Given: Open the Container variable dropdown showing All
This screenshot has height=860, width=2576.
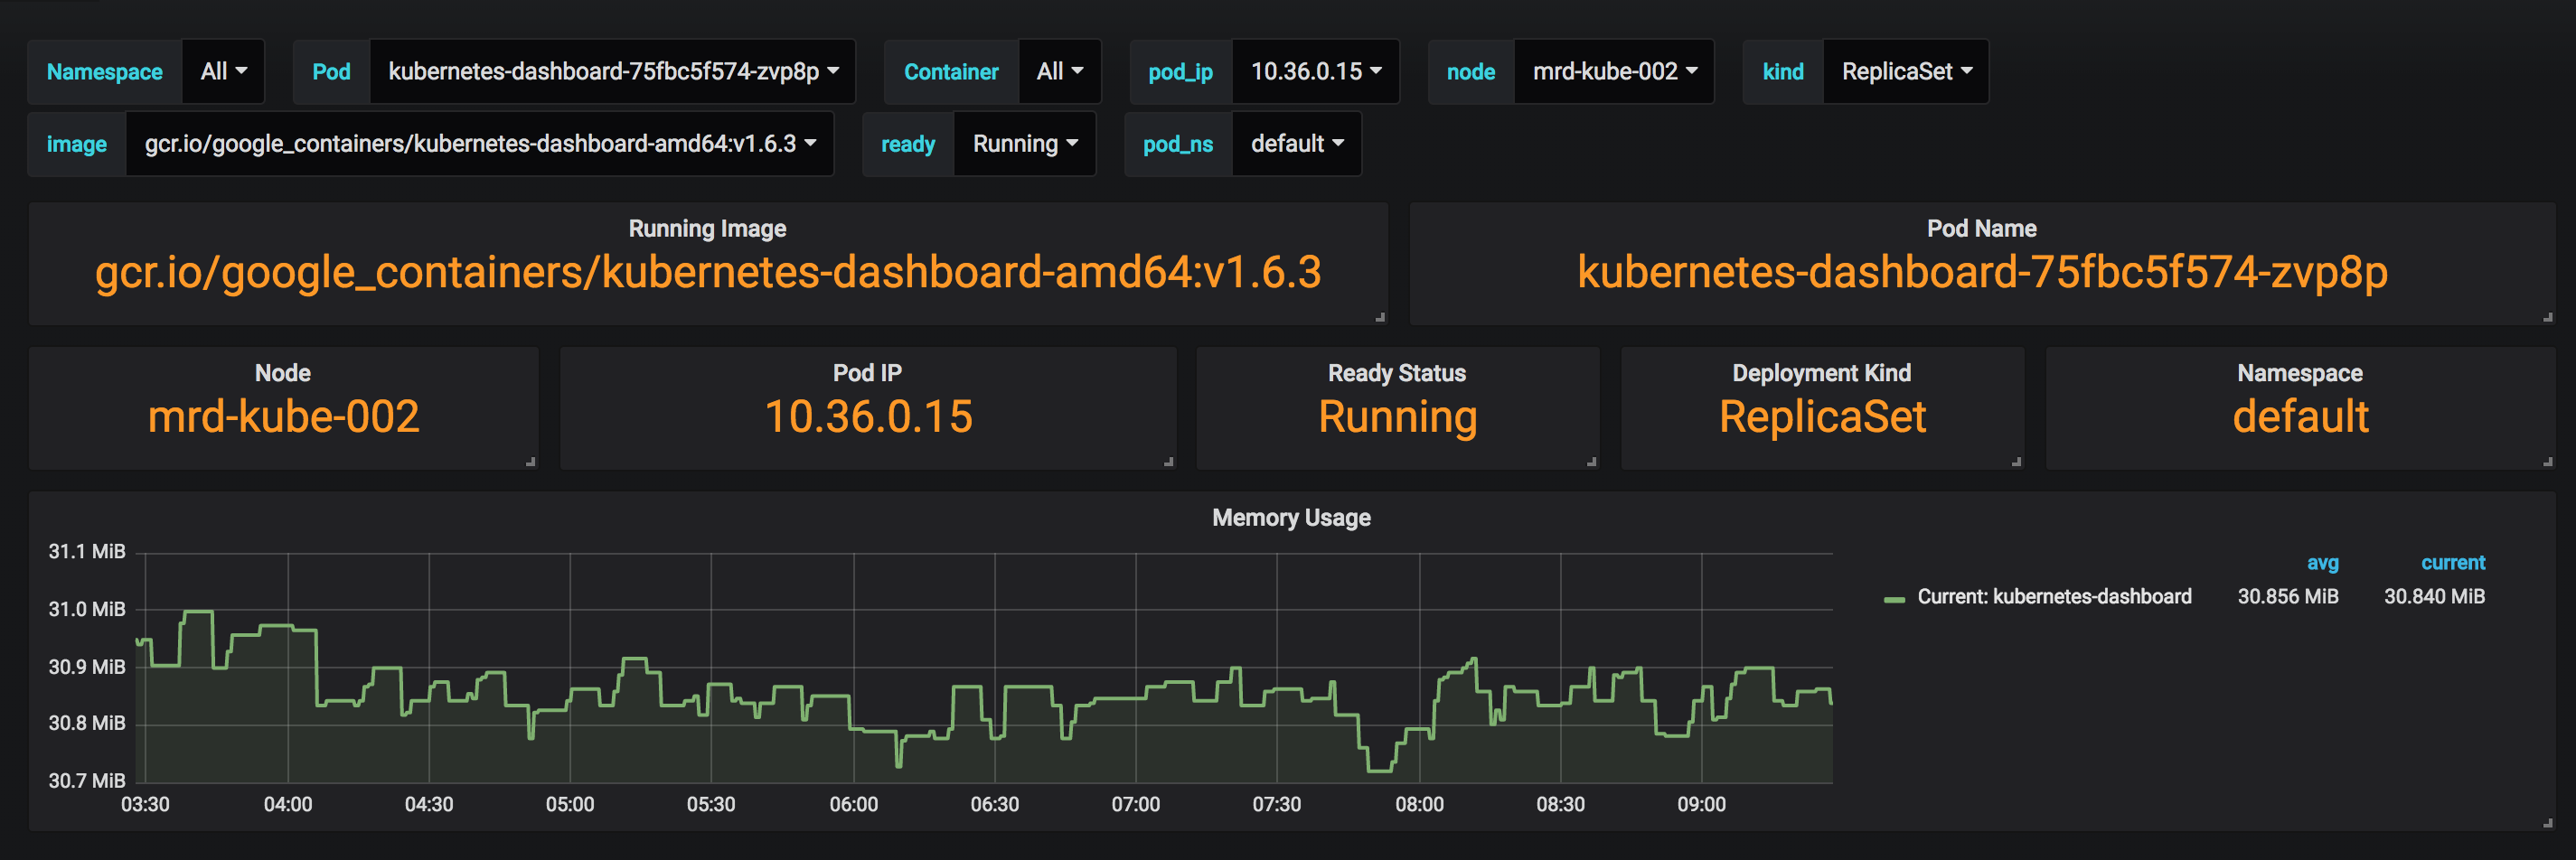Looking at the screenshot, I should (x=1059, y=72).
